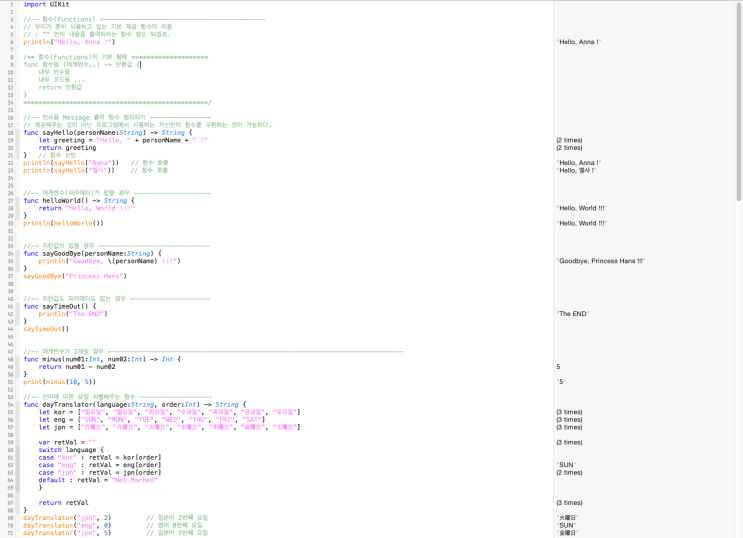Select result 'SUN' beside the case "eng" line
The width and height of the screenshot is (743, 538).
tap(566, 465)
